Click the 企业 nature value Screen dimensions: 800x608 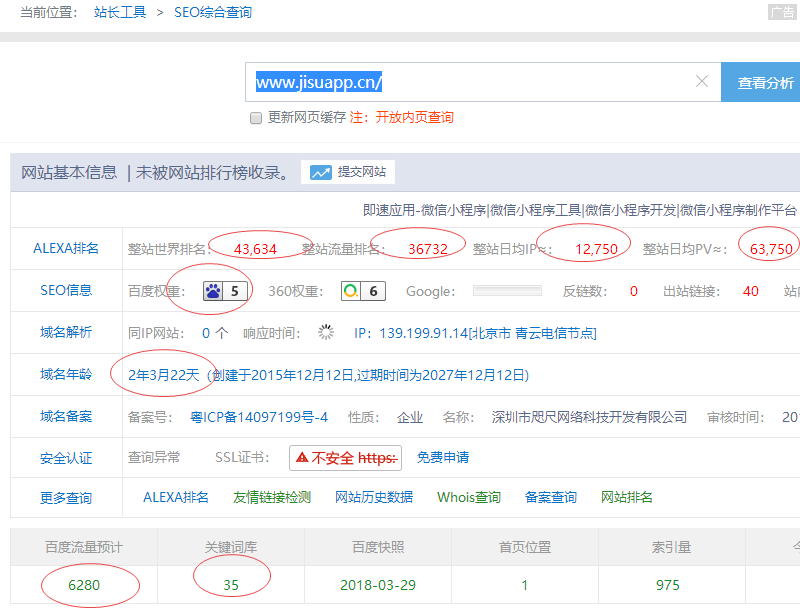[410, 417]
